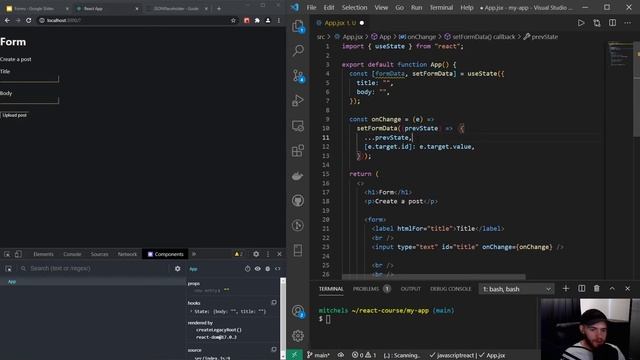Open the terminal selector dropdown showing bash
The image size is (640, 360).
click(x=516, y=289)
